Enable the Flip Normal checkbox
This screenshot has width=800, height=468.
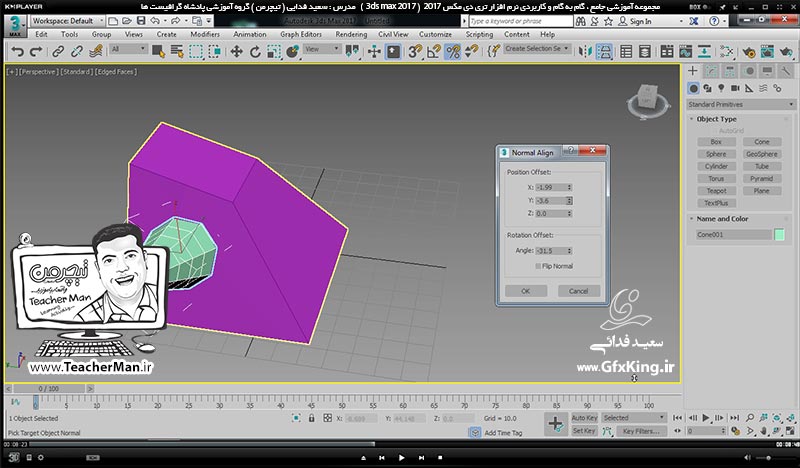(538, 266)
